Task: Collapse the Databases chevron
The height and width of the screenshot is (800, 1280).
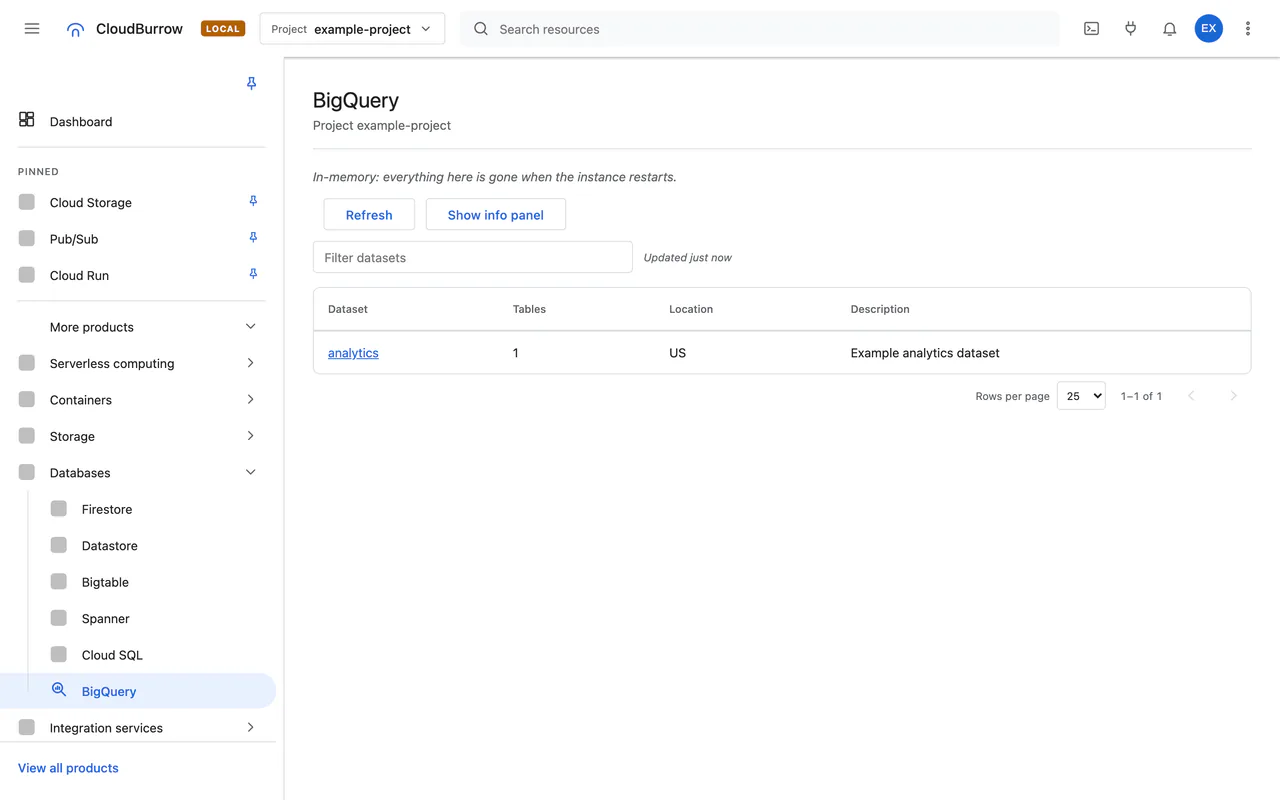Action: (250, 472)
